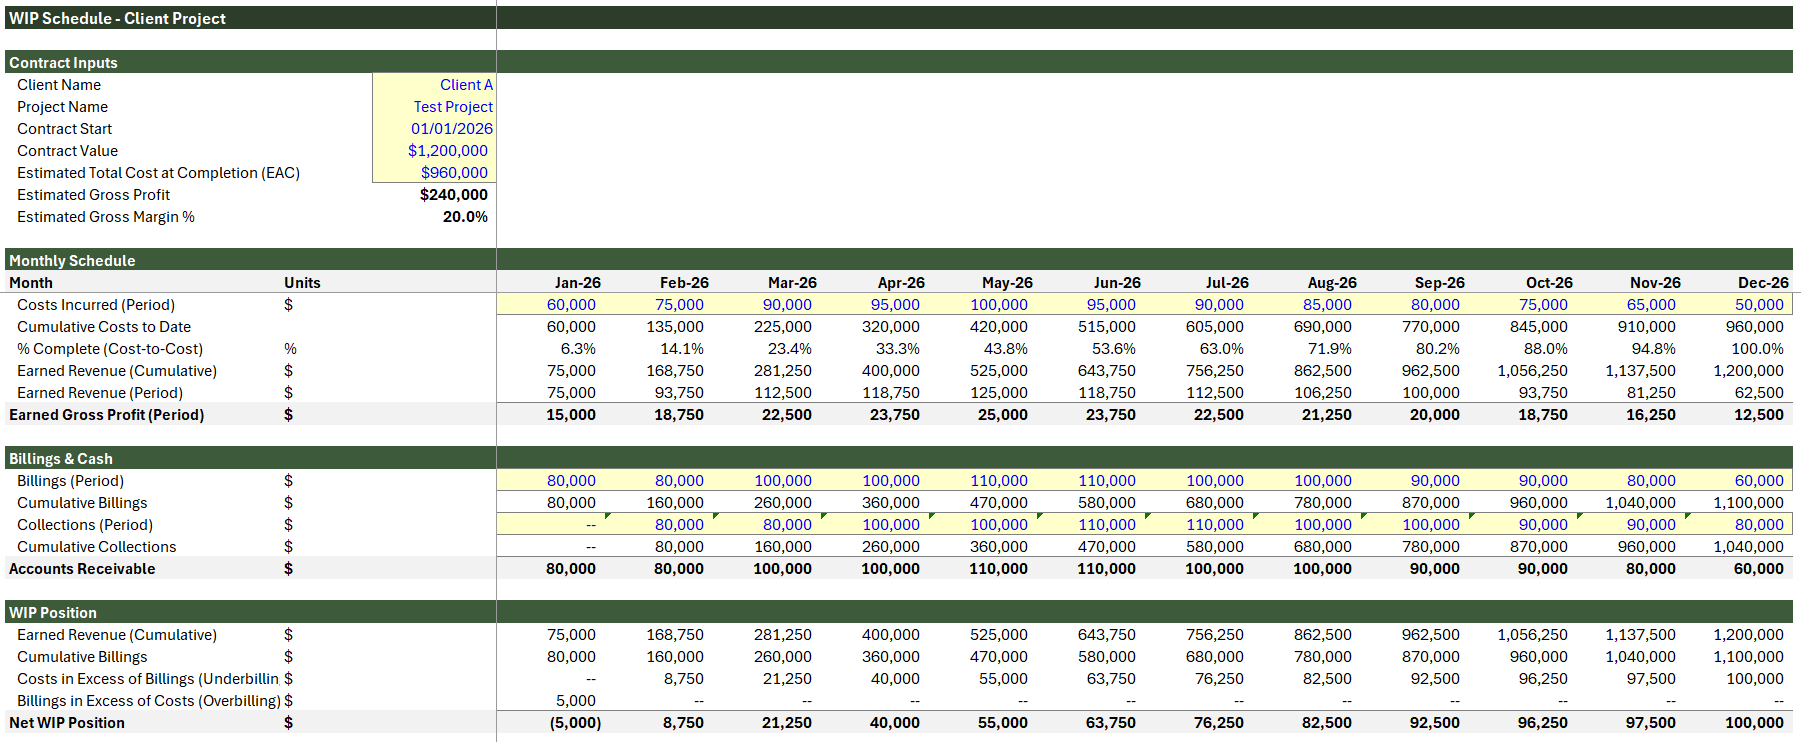This screenshot has height=742, width=1801.
Task: Click the "Units" column header
Action: pos(302,283)
